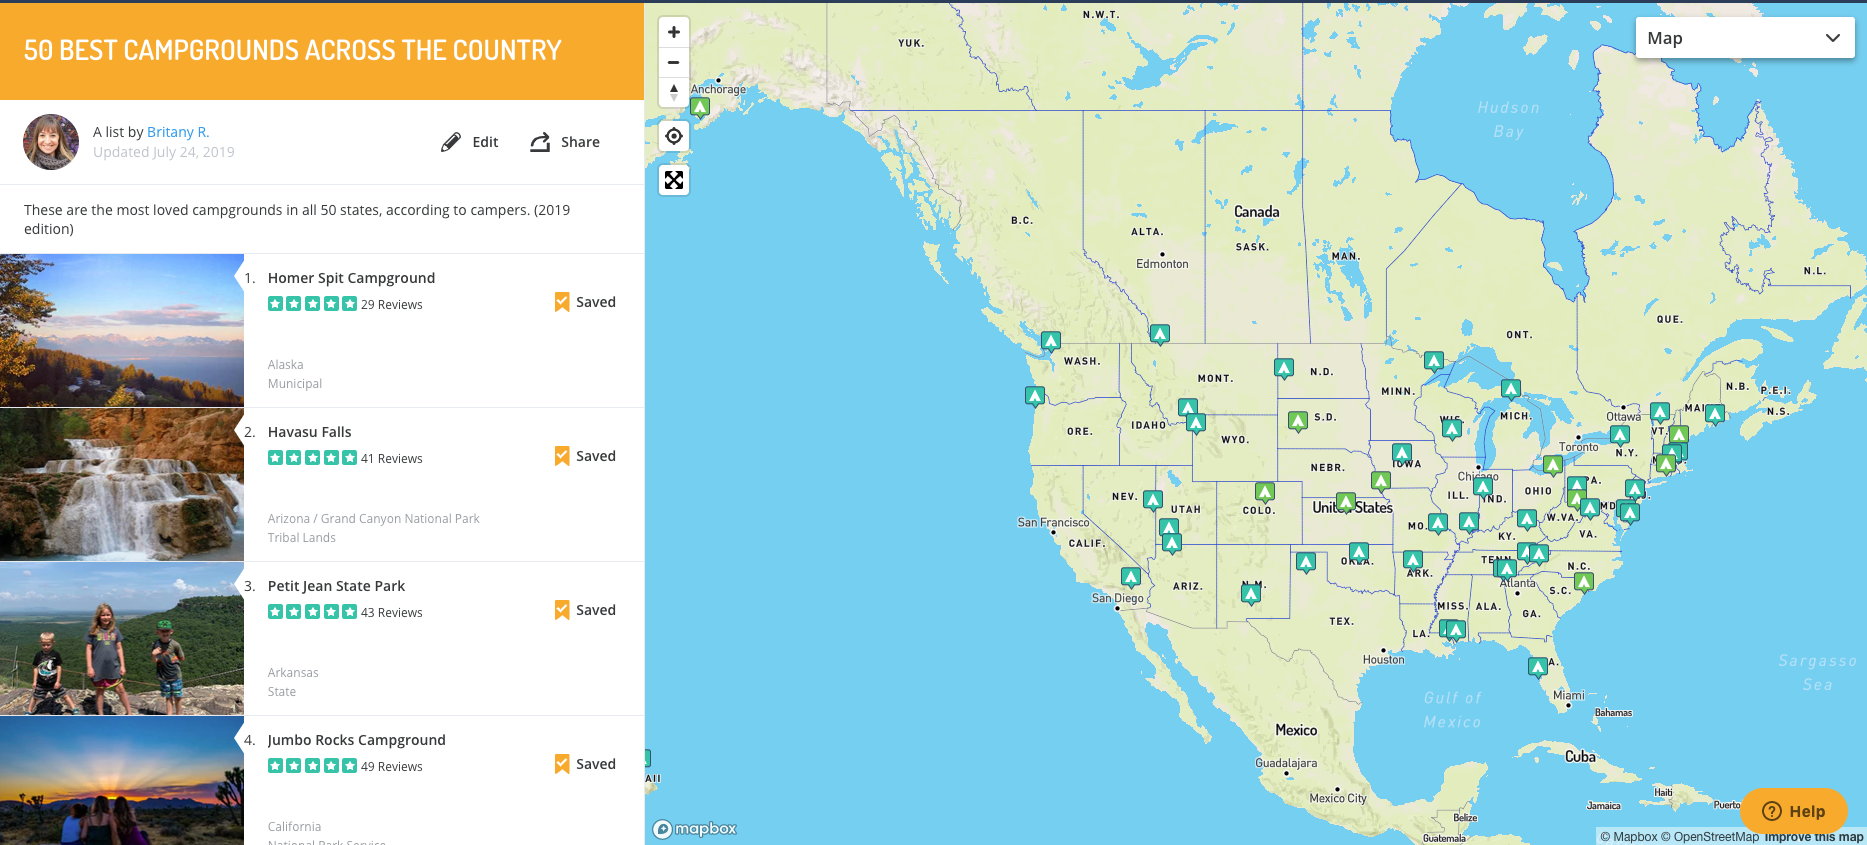Open the Map style dropdown
The image size is (1867, 845).
tap(1745, 38)
